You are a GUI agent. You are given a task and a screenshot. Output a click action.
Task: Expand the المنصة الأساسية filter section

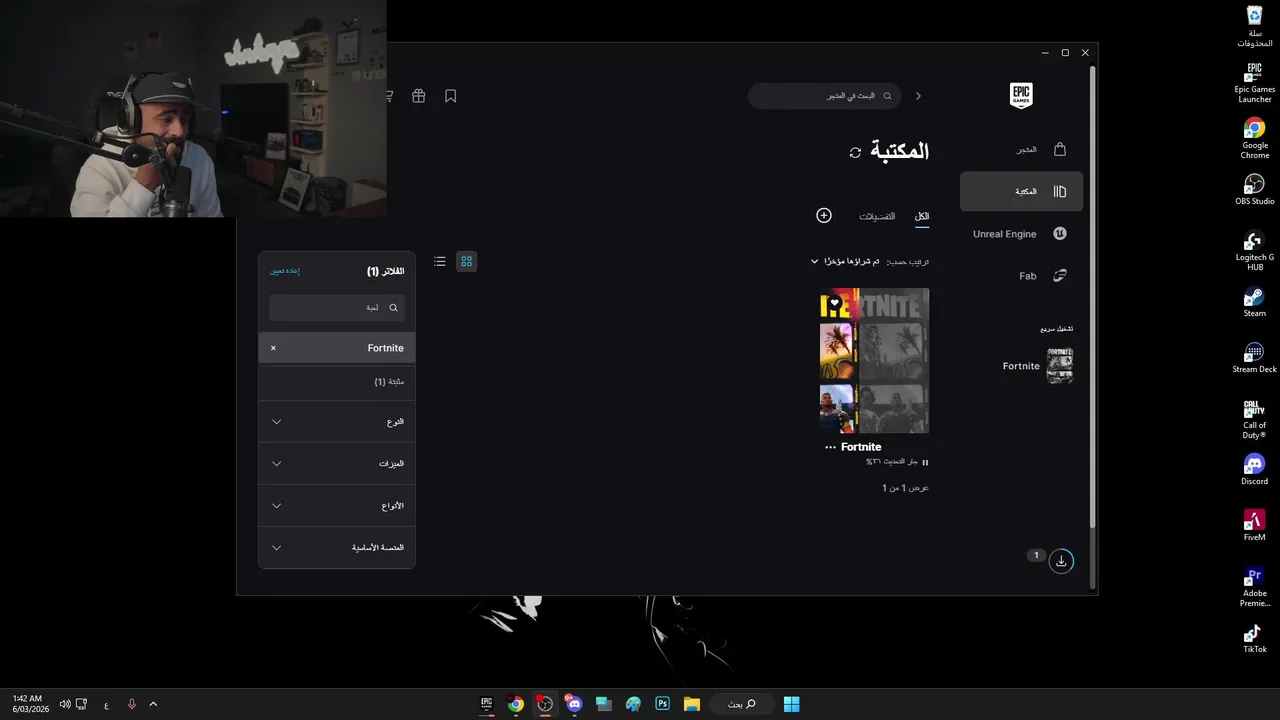(337, 548)
